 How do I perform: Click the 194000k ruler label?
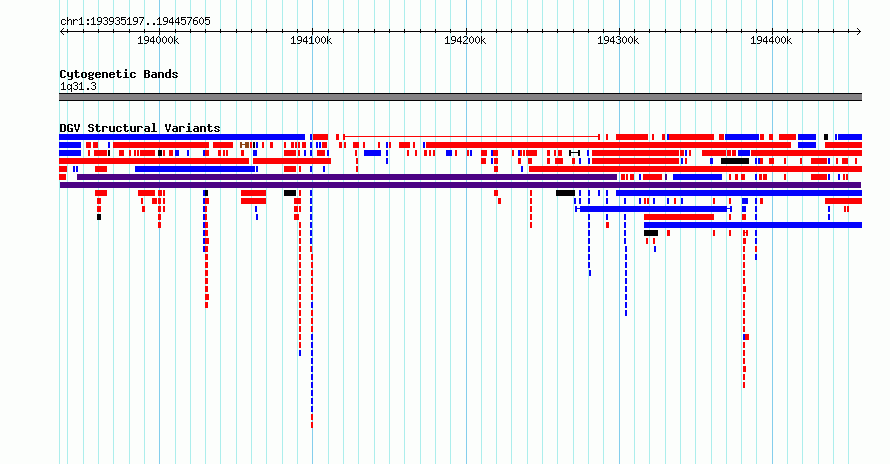158,40
